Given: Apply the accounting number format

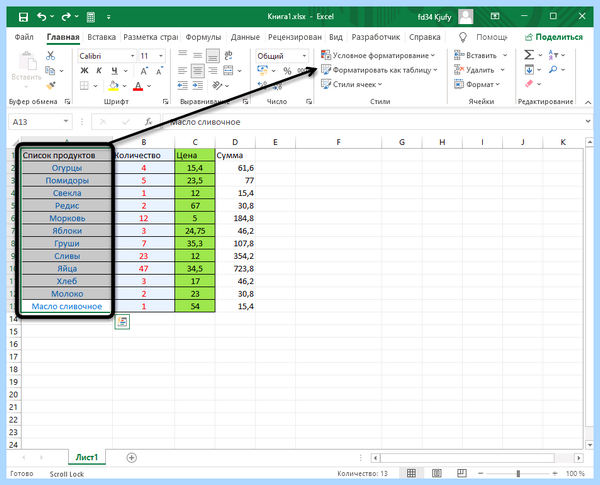Looking at the screenshot, I should click(x=262, y=70).
